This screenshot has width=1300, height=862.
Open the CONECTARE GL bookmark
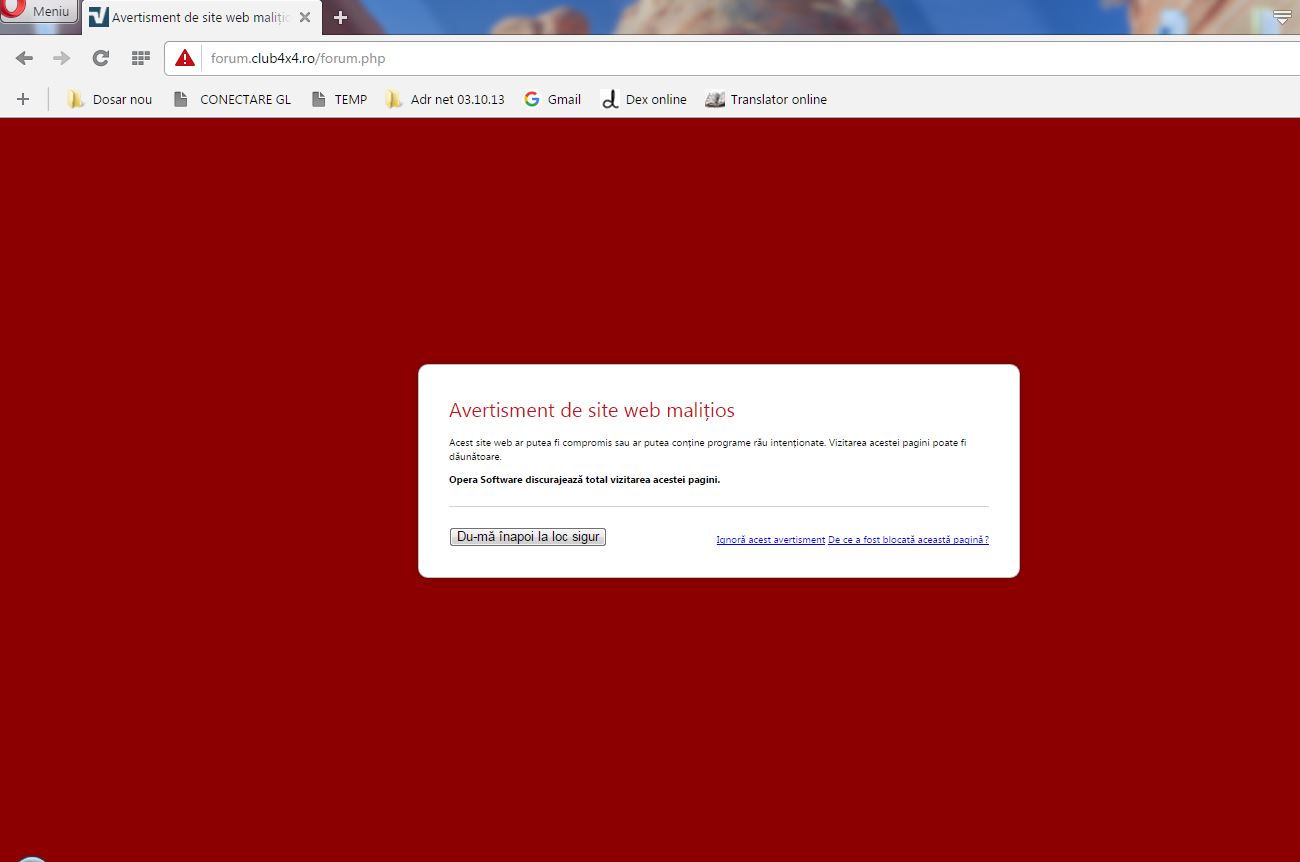[x=233, y=99]
